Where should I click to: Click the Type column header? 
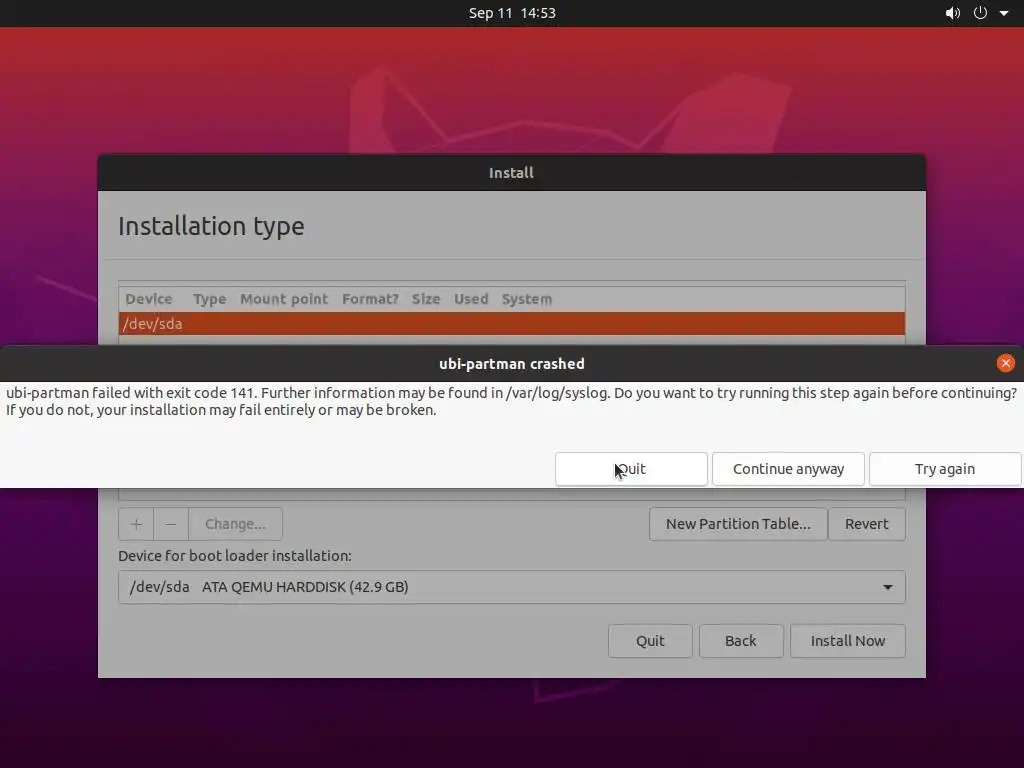coord(210,299)
